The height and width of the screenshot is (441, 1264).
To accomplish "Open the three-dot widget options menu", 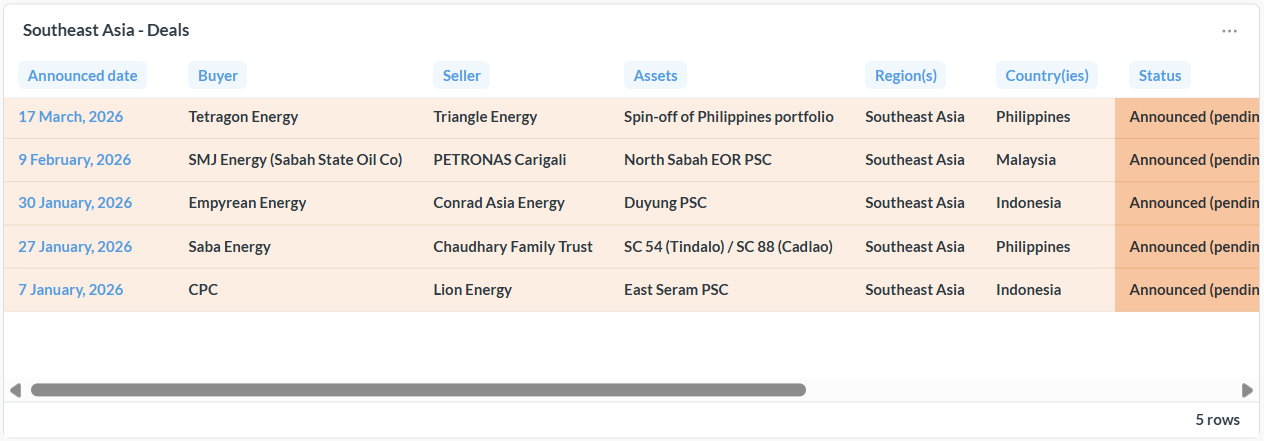I will coord(1229,31).
